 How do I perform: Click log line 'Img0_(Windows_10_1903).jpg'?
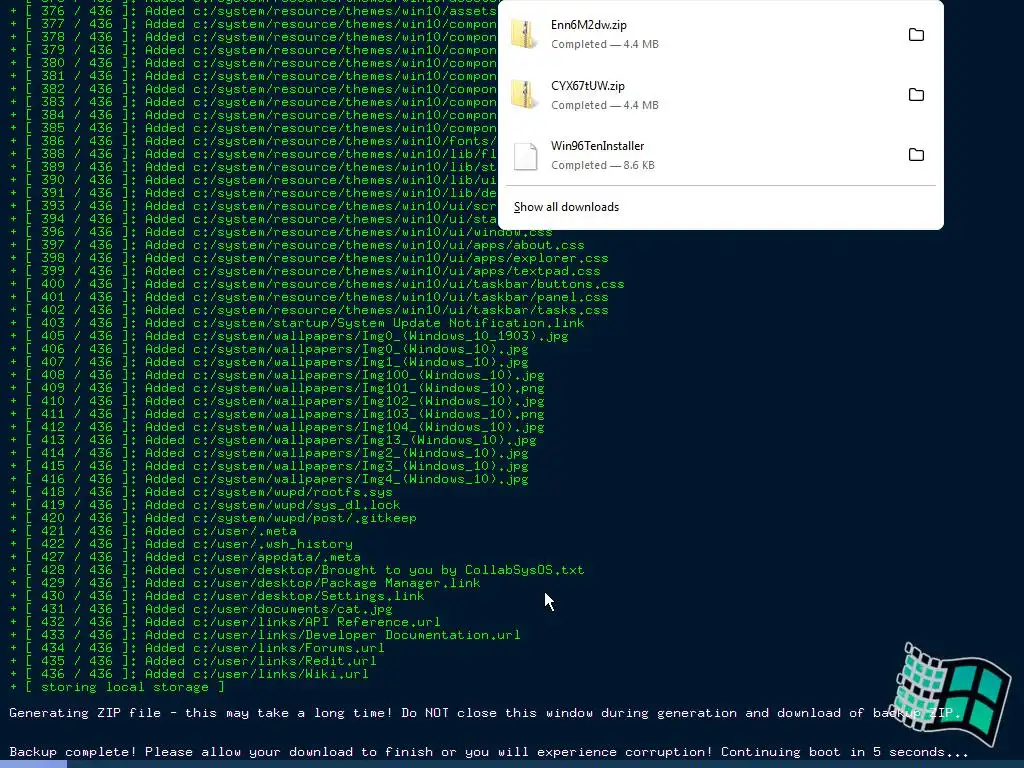point(289,336)
